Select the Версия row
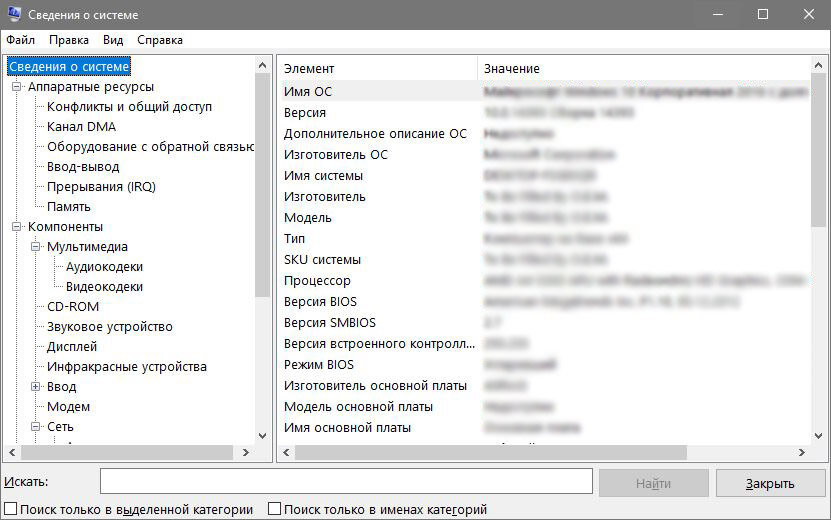831x520 pixels. (x=544, y=112)
